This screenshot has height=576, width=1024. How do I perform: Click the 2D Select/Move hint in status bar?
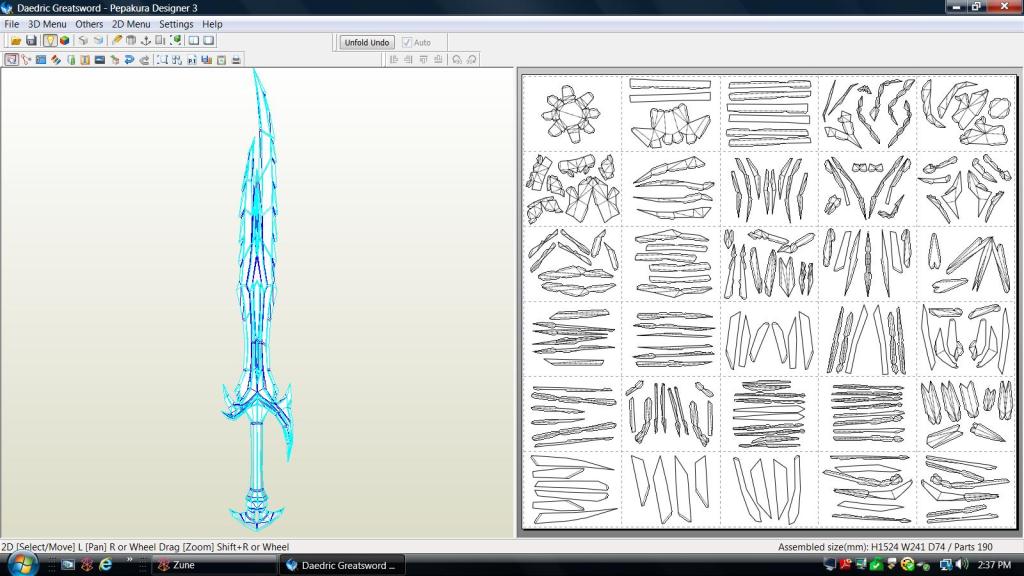[145, 547]
